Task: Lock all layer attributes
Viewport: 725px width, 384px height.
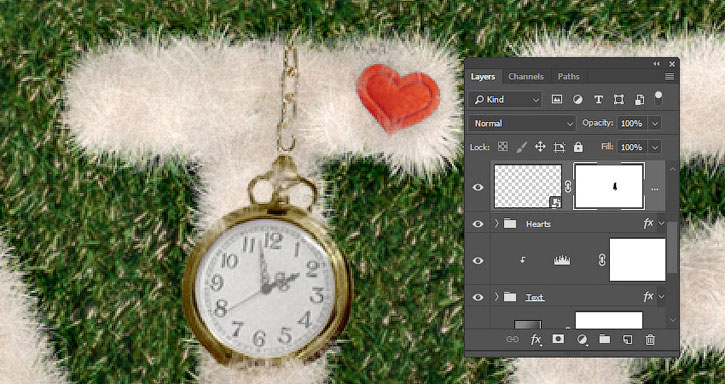Action: click(578, 147)
